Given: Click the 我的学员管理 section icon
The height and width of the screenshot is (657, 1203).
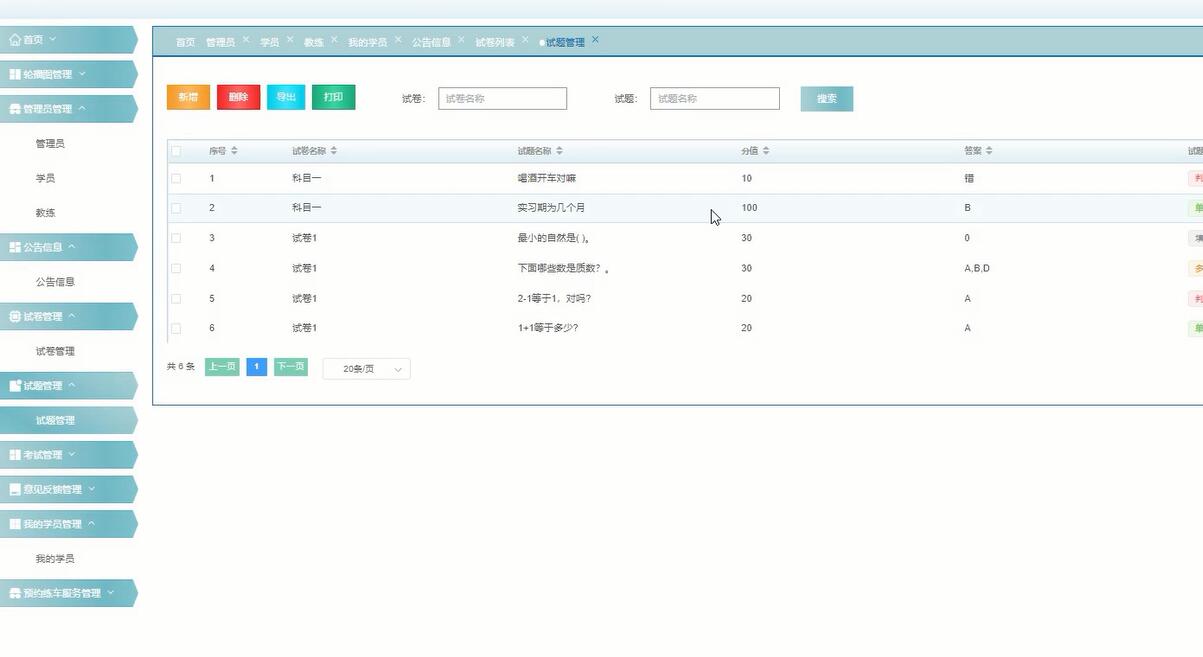Looking at the screenshot, I should 15,524.
